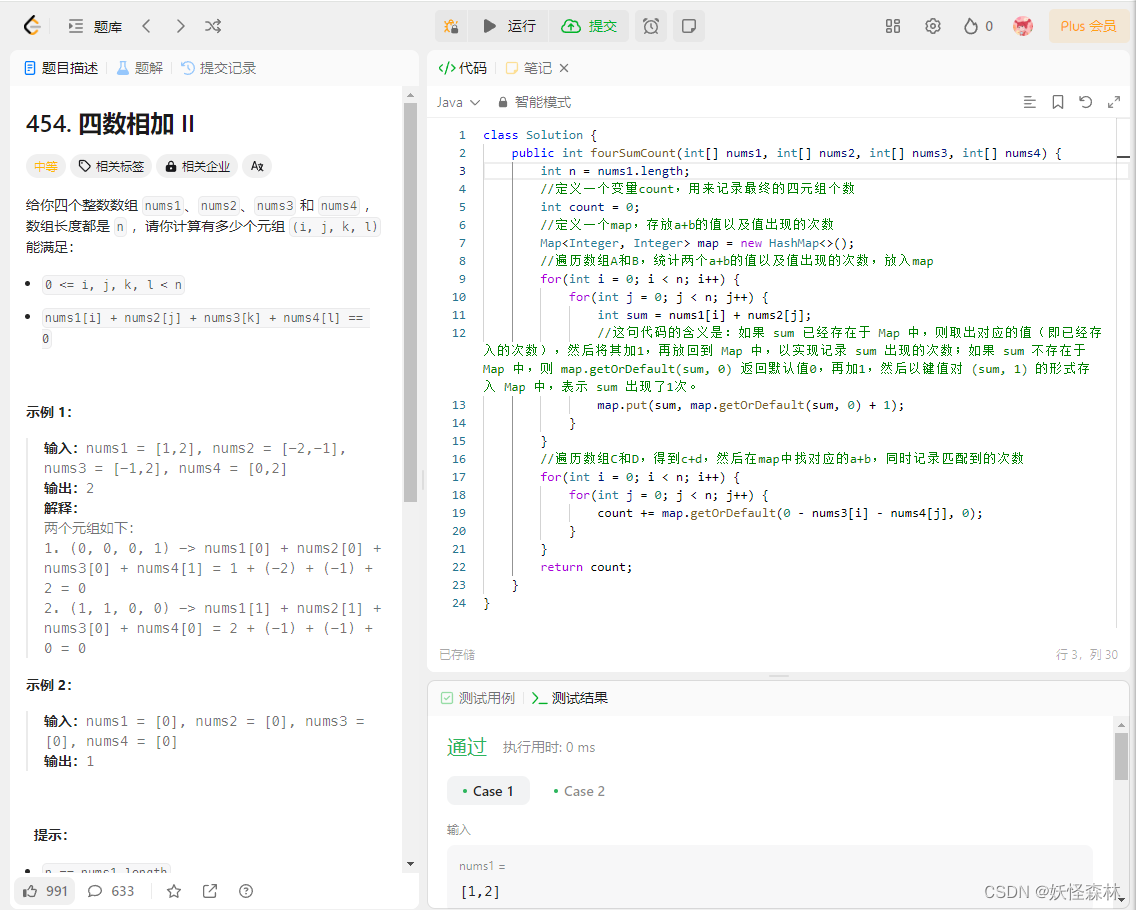
Task: Open the user avatar menu
Action: coord(1023,26)
